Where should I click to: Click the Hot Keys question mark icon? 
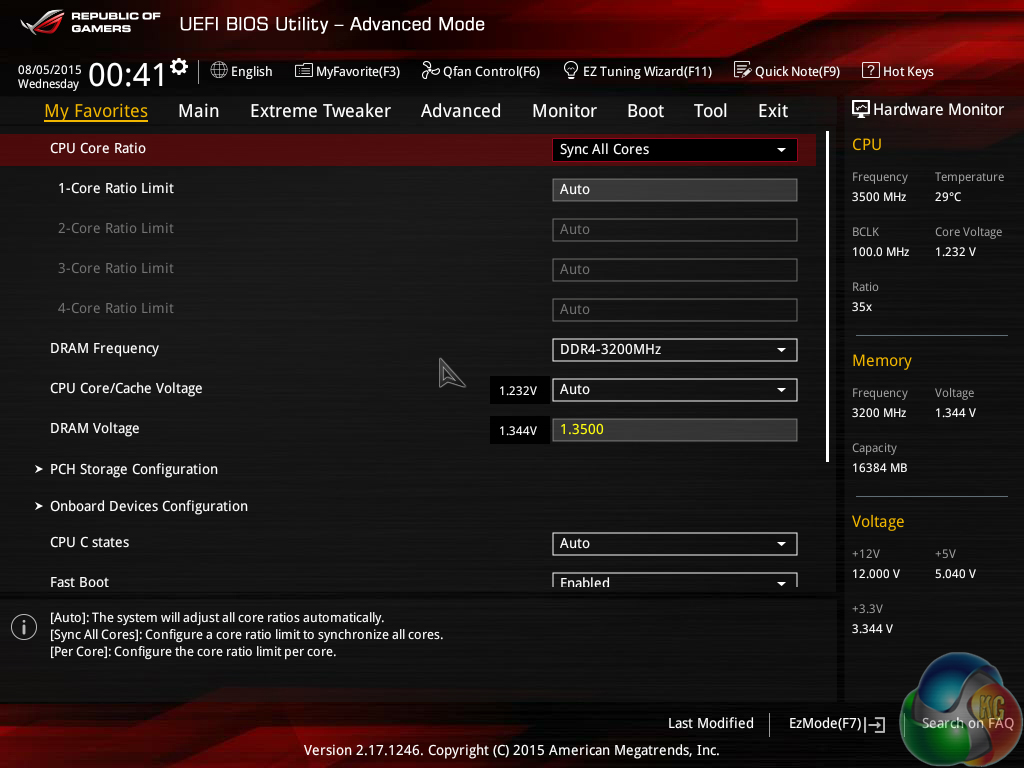click(x=871, y=71)
